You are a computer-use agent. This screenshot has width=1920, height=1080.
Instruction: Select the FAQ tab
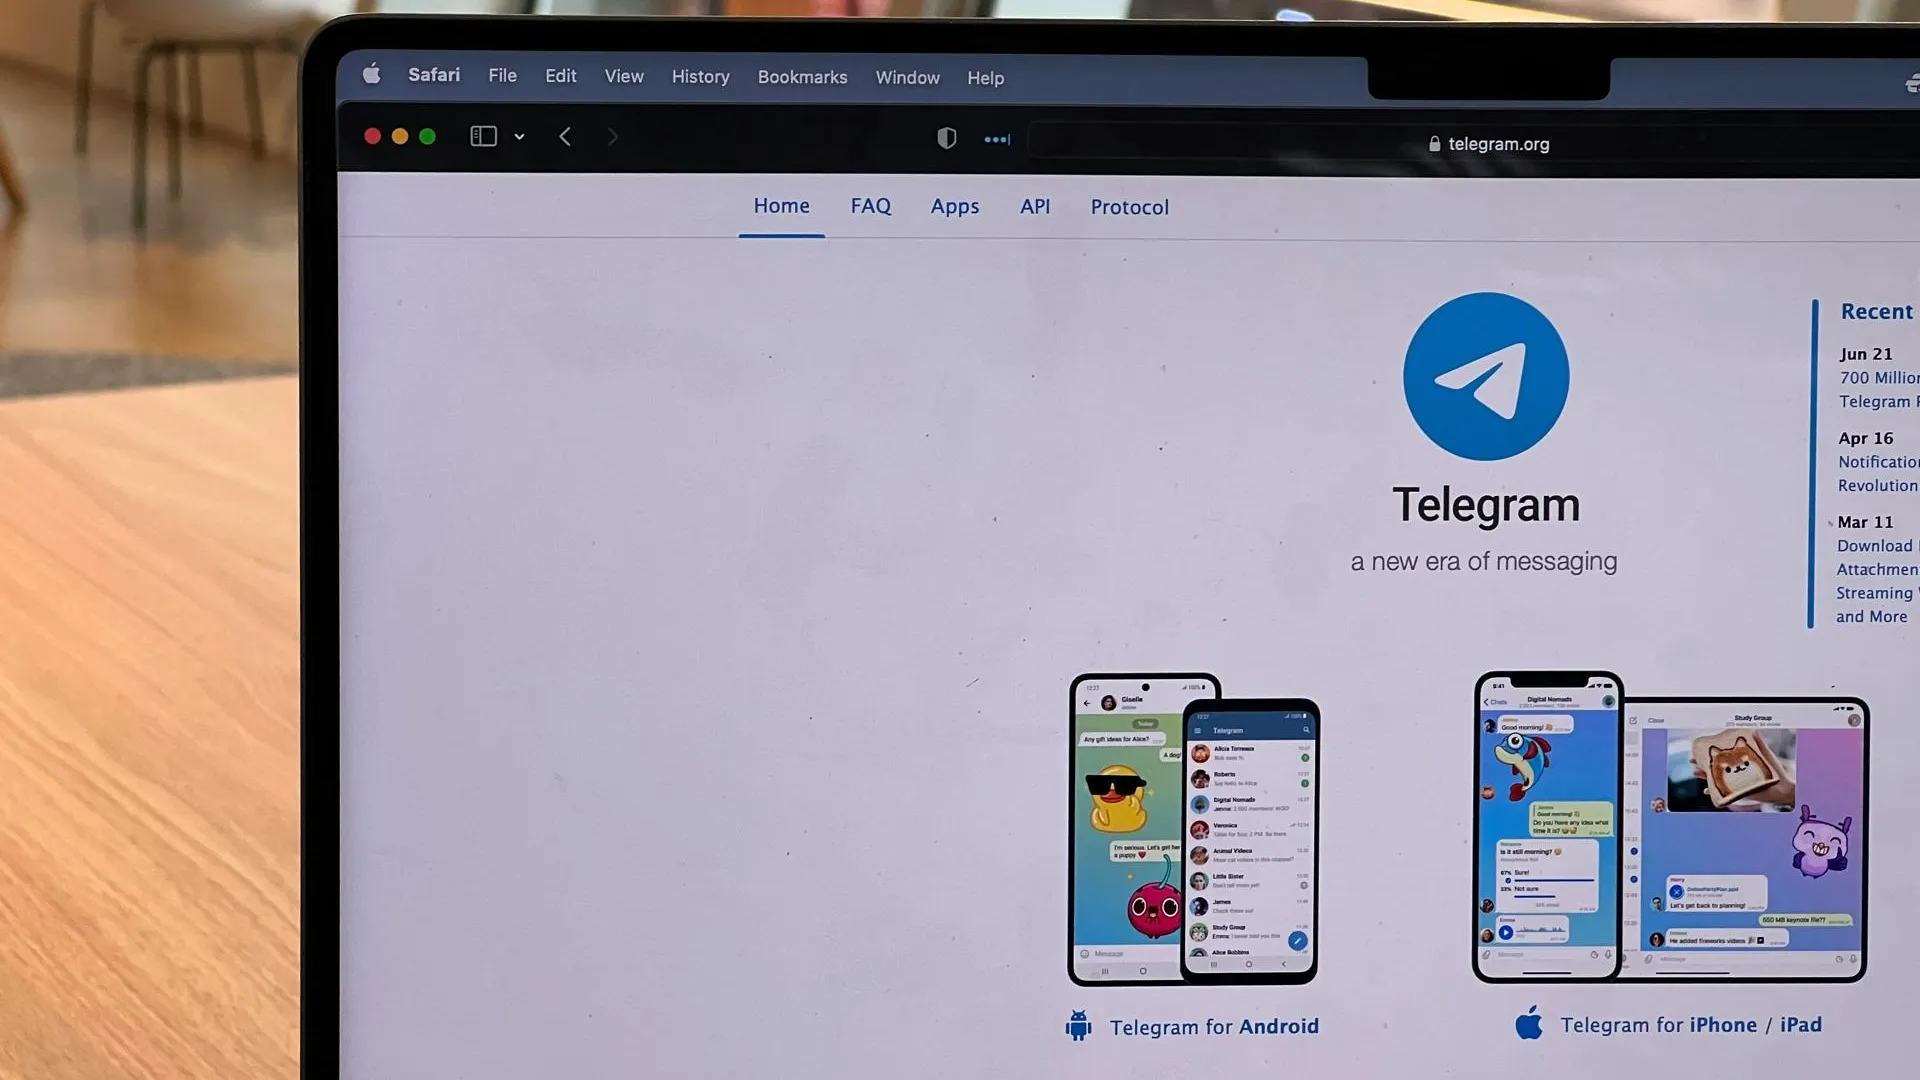(870, 206)
